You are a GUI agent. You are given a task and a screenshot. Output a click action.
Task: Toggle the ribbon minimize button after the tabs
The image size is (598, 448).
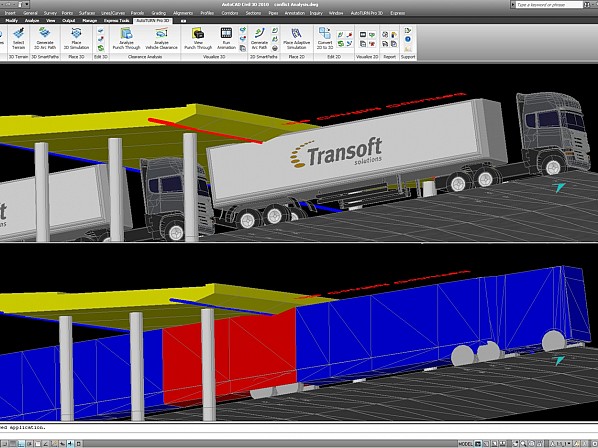[x=183, y=21]
